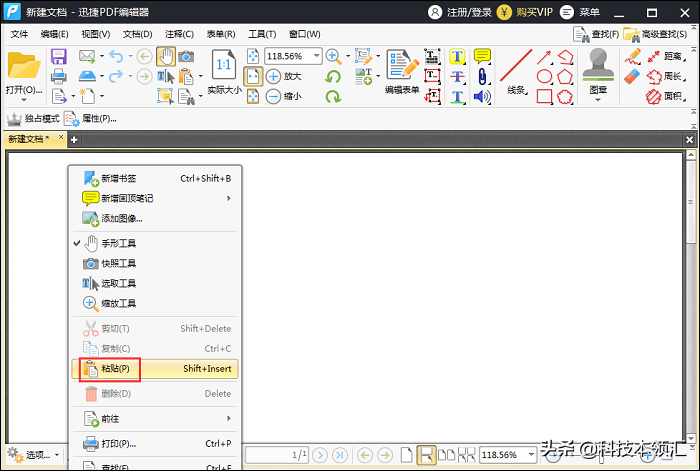The height and width of the screenshot is (471, 700).
Task: Add a new tab with plus button
Action: click(74, 140)
